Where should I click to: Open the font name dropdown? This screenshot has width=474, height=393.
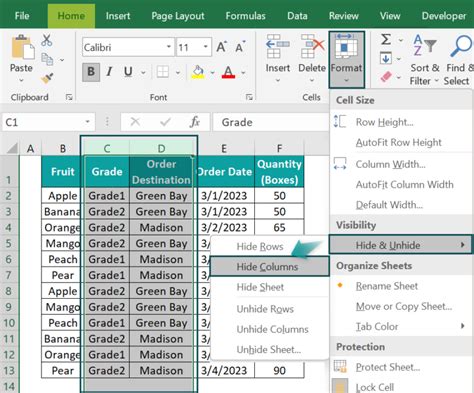168,47
